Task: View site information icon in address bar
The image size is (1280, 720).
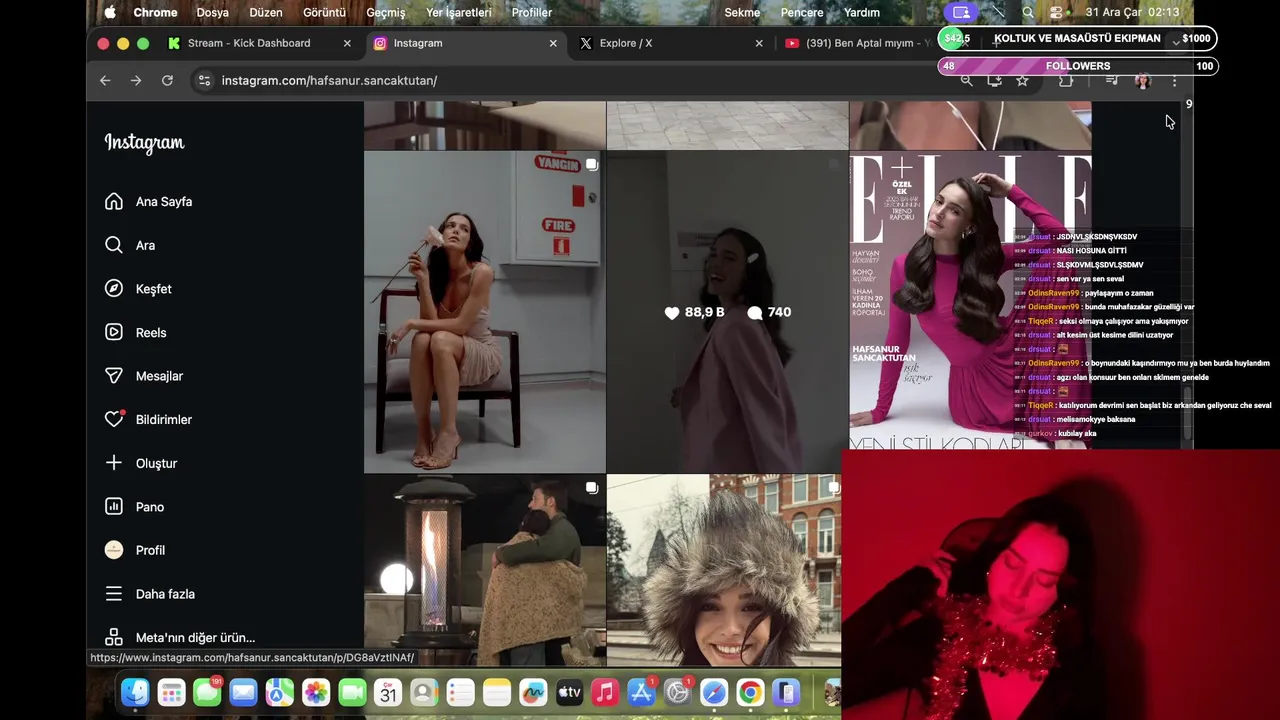Action: tap(204, 80)
